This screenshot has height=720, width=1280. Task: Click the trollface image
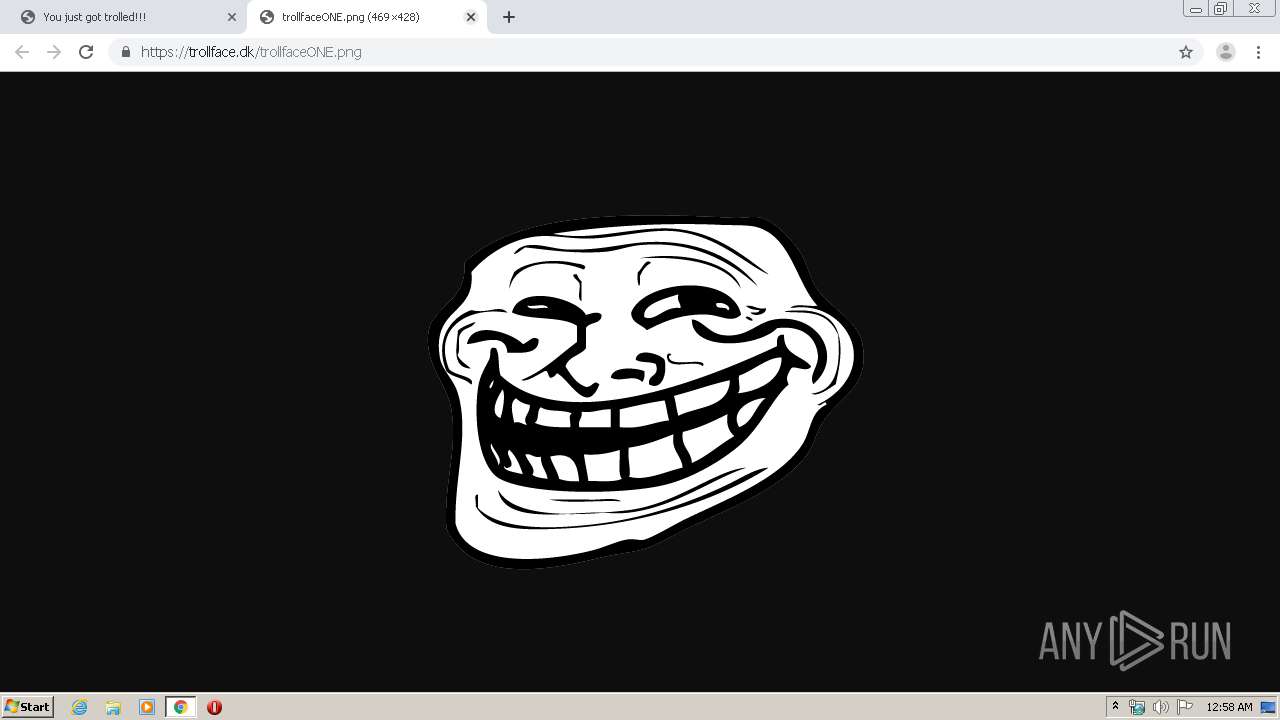(x=645, y=392)
